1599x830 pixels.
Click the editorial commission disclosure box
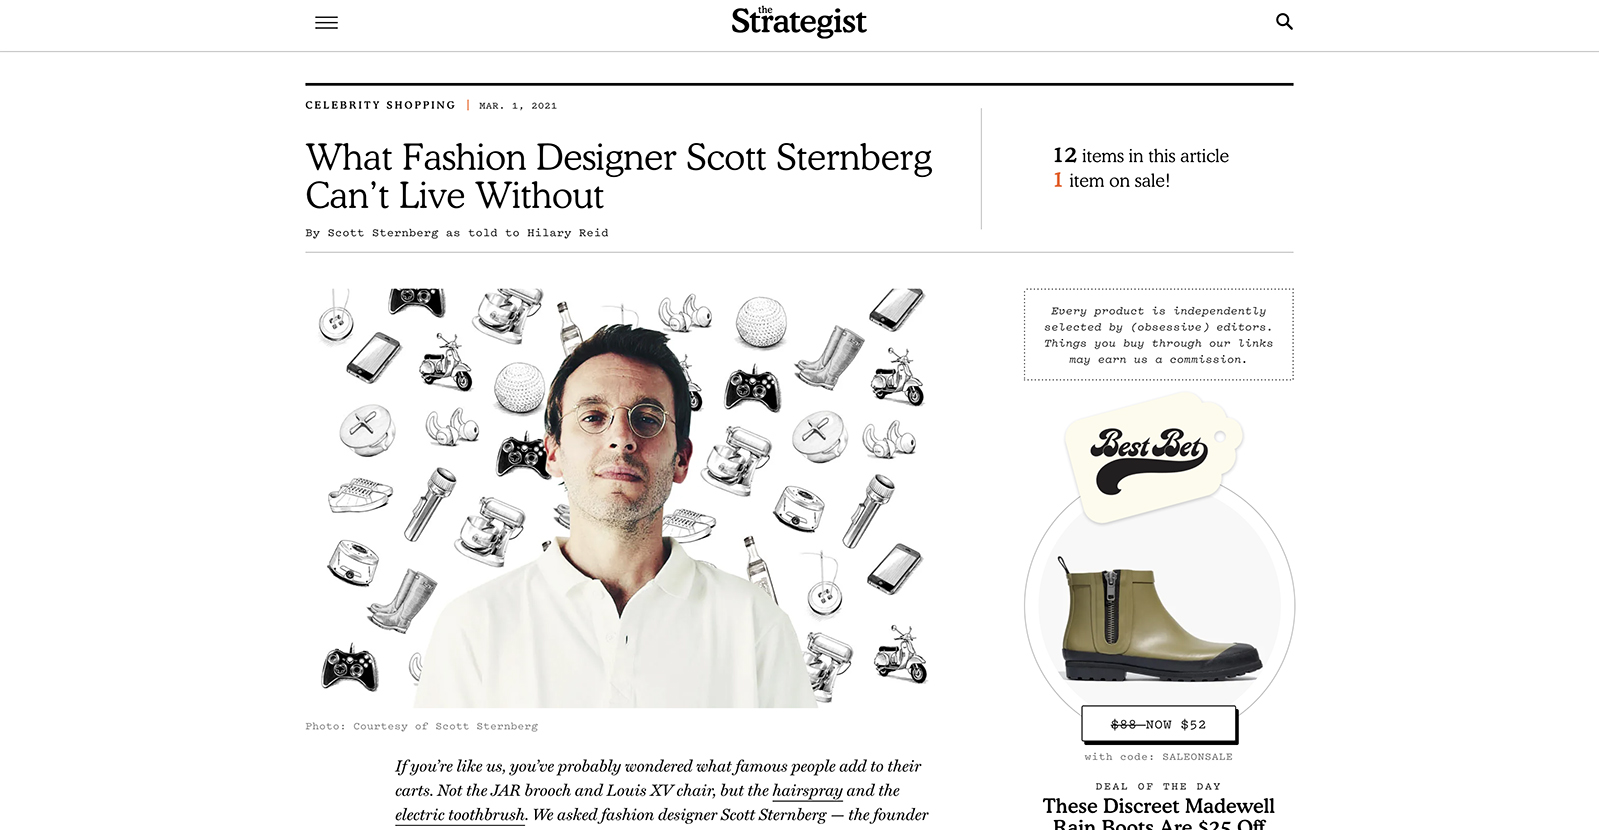pos(1159,335)
